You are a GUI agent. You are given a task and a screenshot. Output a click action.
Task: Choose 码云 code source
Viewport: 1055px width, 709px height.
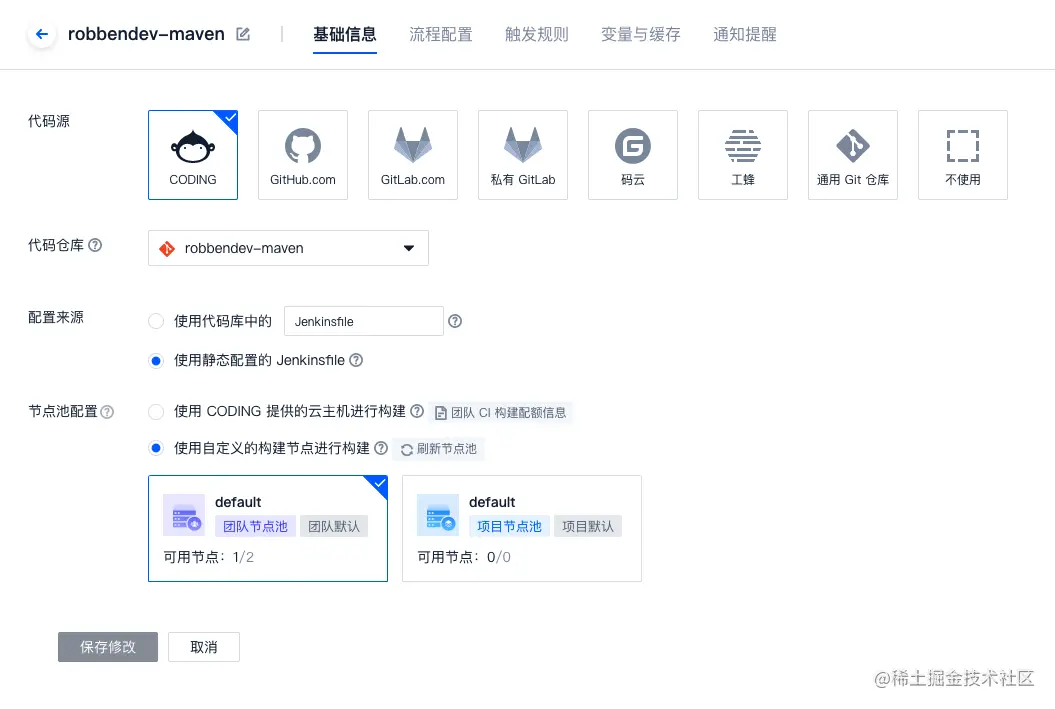(632, 155)
